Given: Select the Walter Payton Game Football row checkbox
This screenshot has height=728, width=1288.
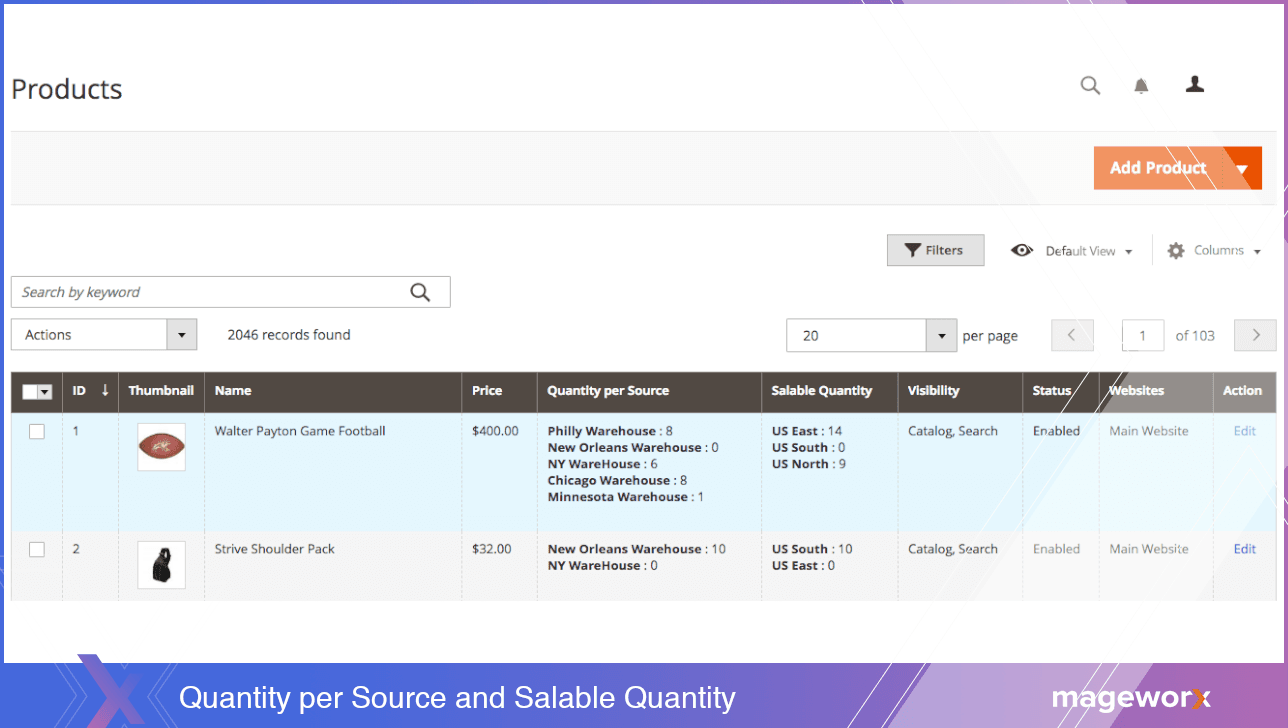Looking at the screenshot, I should point(36,431).
